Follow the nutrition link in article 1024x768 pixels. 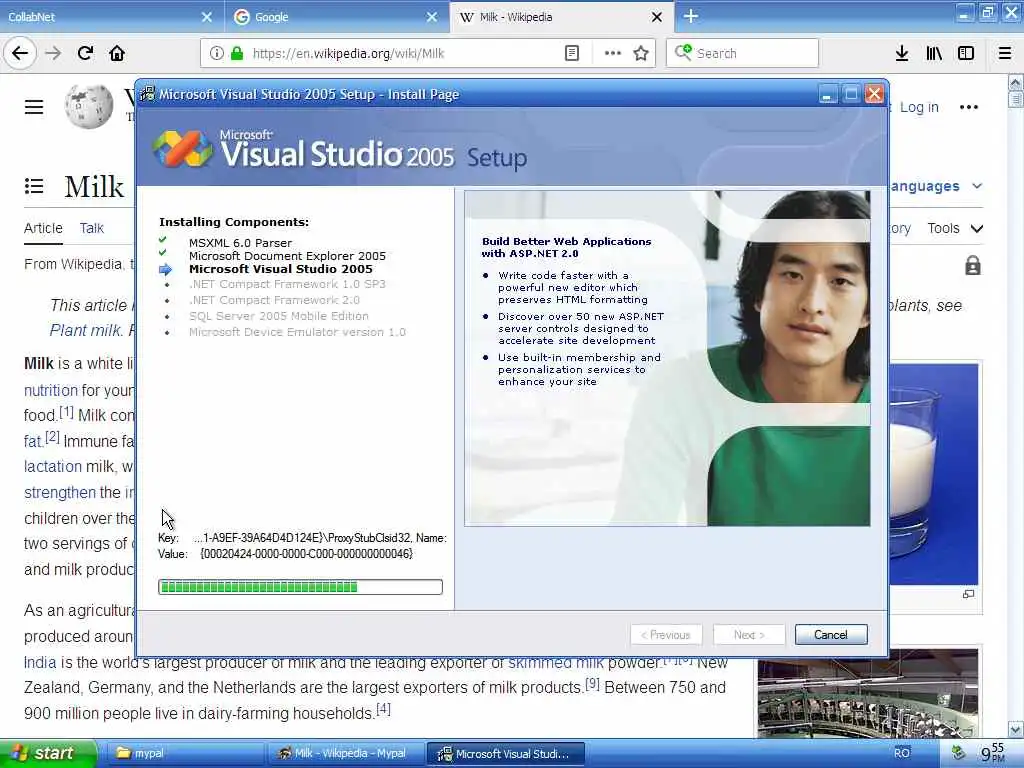click(x=50, y=390)
